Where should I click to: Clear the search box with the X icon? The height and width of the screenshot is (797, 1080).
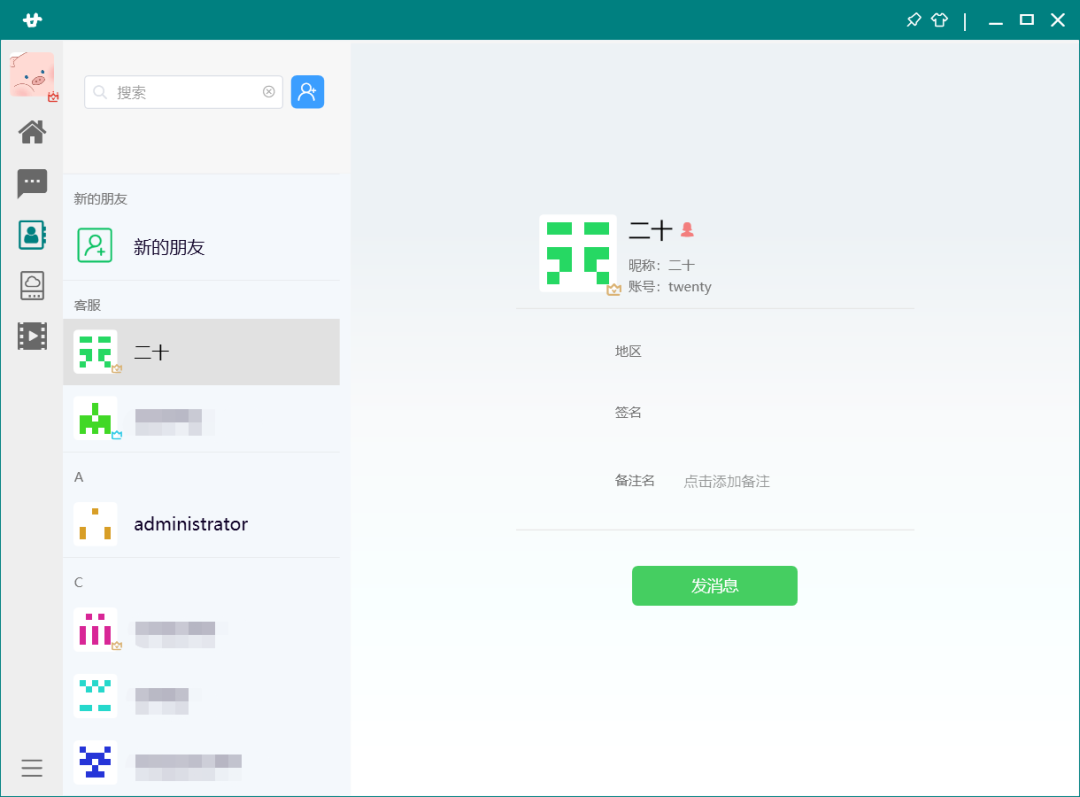269,92
